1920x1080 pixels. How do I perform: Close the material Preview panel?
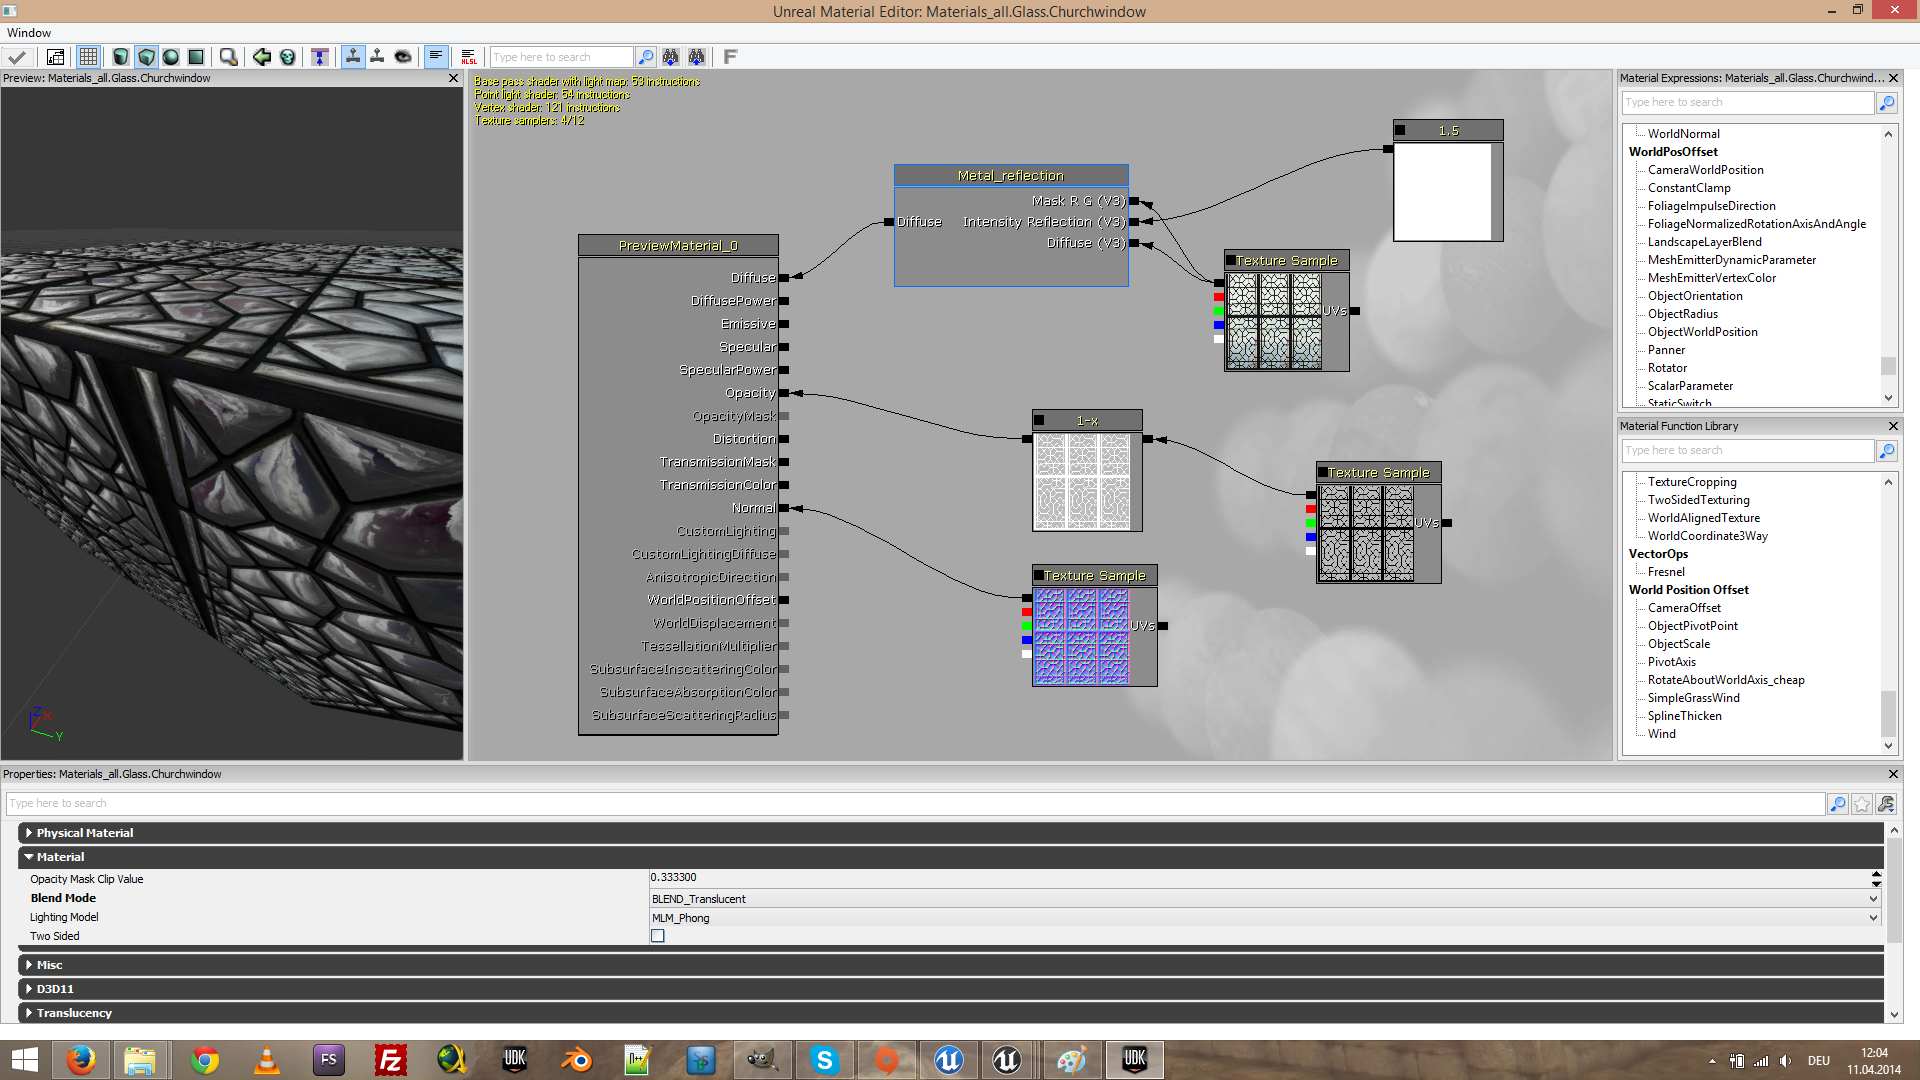[453, 78]
